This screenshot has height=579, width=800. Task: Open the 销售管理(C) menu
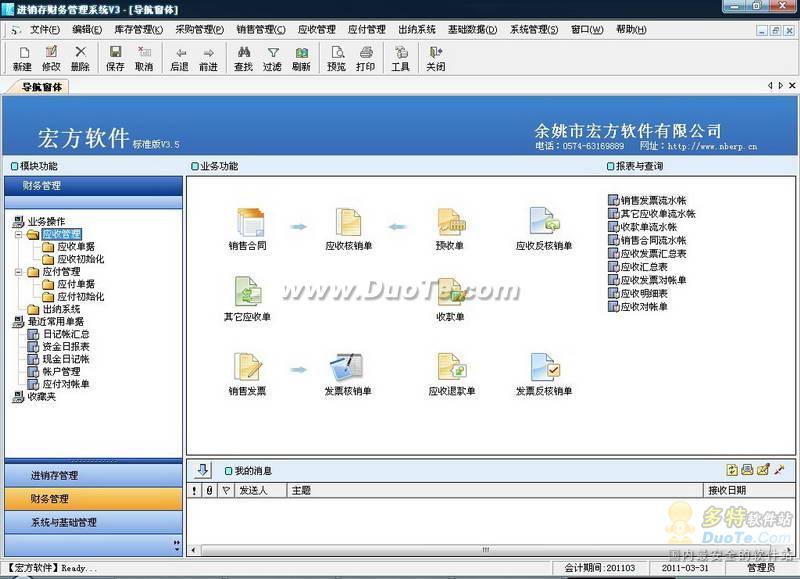(x=261, y=30)
